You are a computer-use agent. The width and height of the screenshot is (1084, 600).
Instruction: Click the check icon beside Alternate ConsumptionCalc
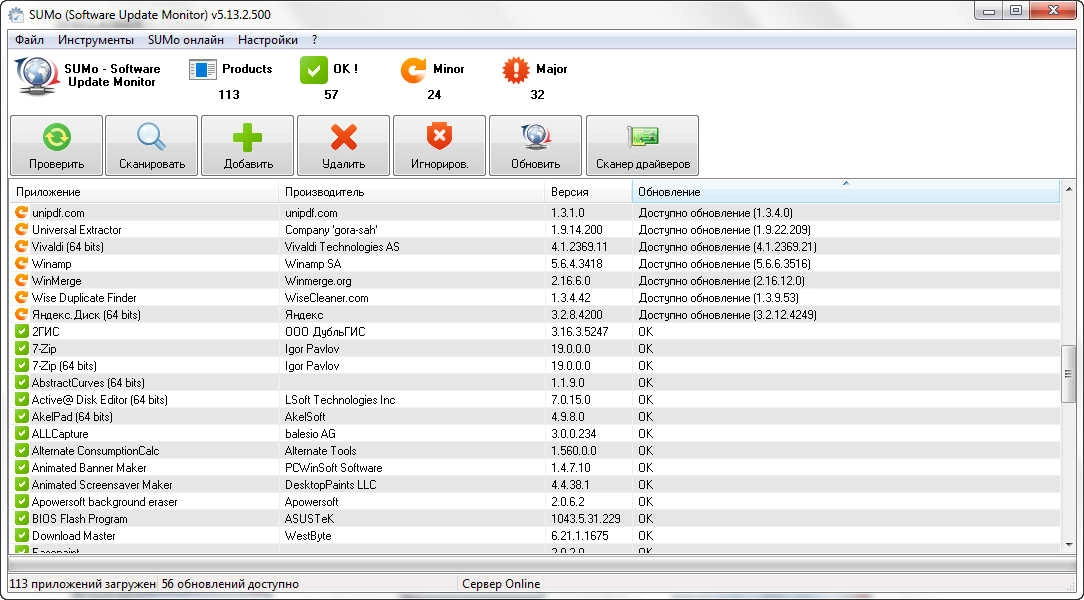[21, 450]
